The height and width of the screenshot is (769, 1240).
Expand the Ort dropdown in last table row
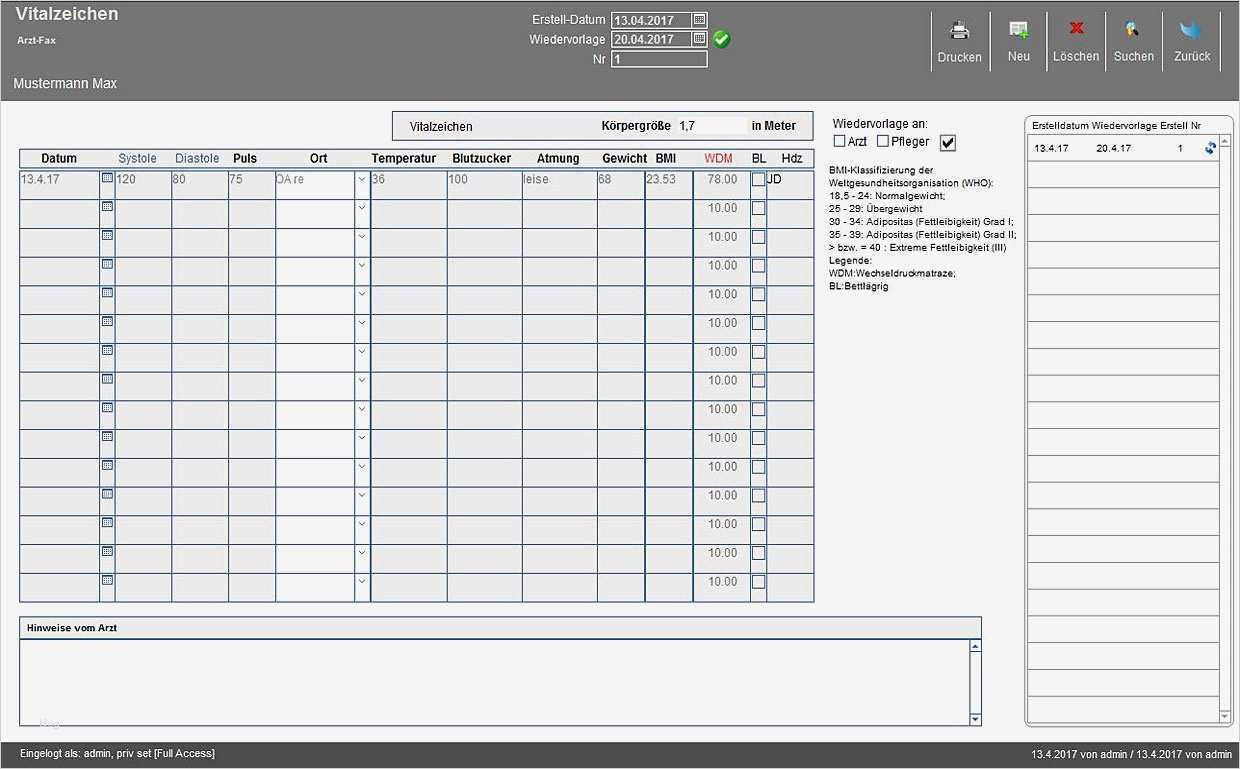362,581
